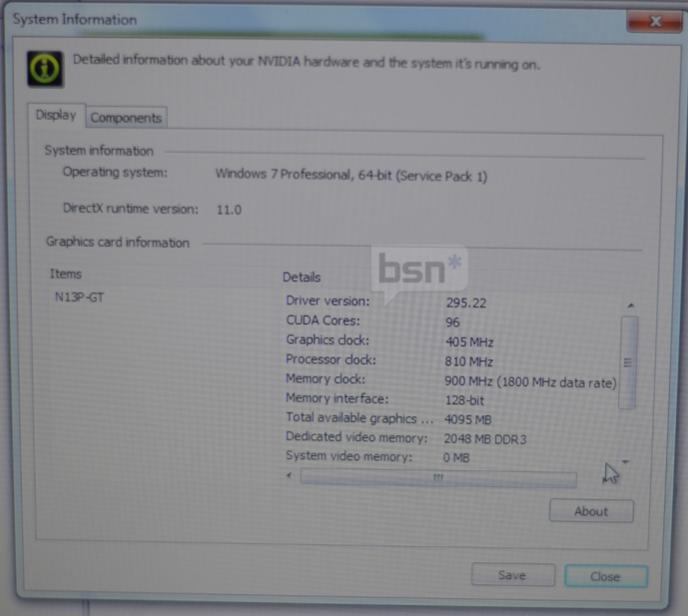Screen dimensions: 688x616
Task: Click the Memory interface label
Action: pyautogui.click(x=337, y=398)
